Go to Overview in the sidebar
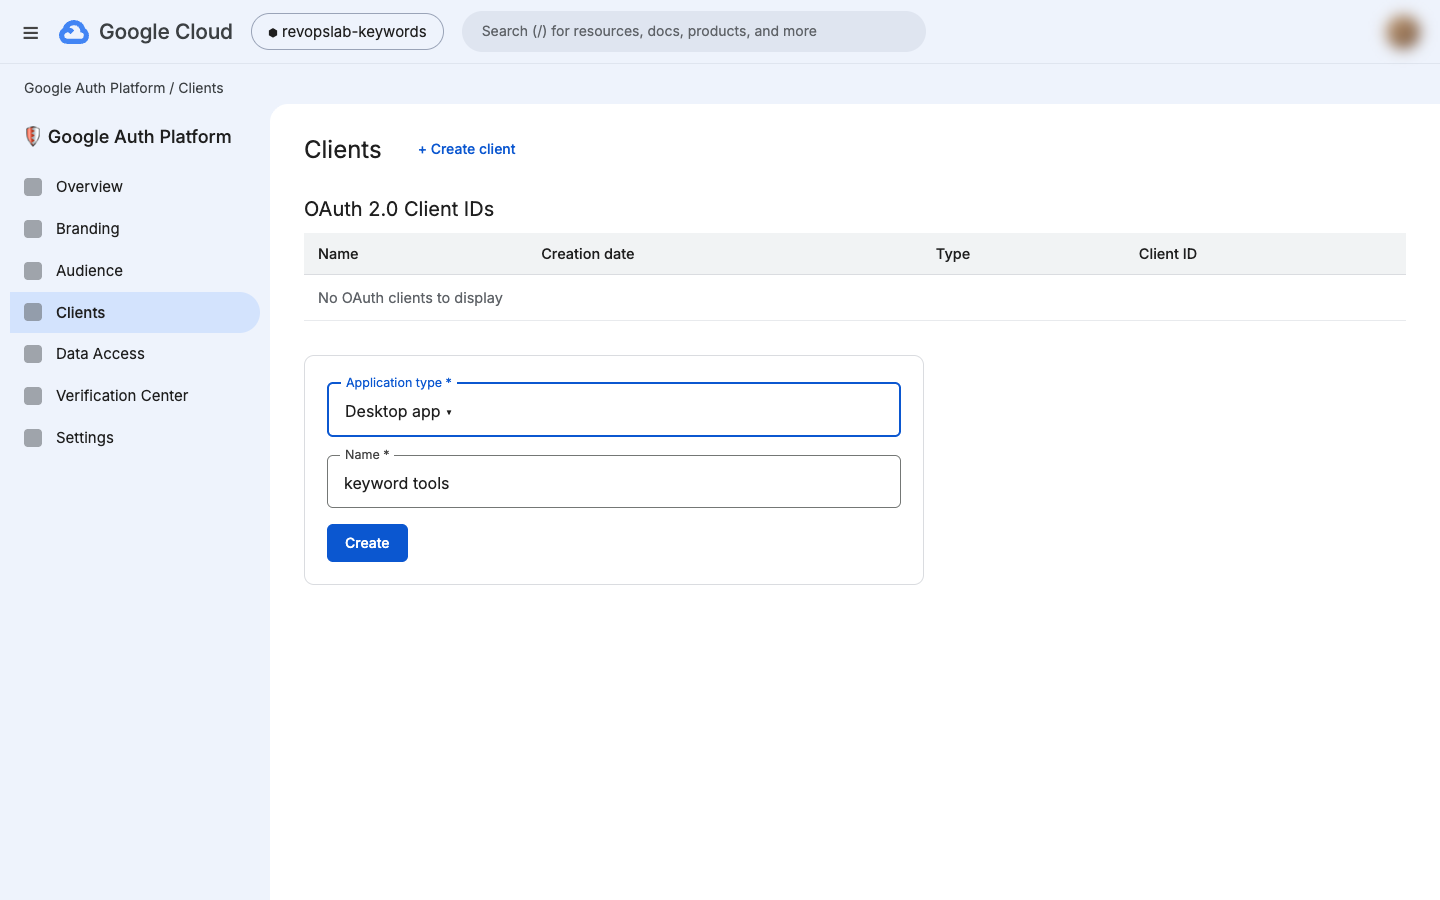 click(135, 187)
